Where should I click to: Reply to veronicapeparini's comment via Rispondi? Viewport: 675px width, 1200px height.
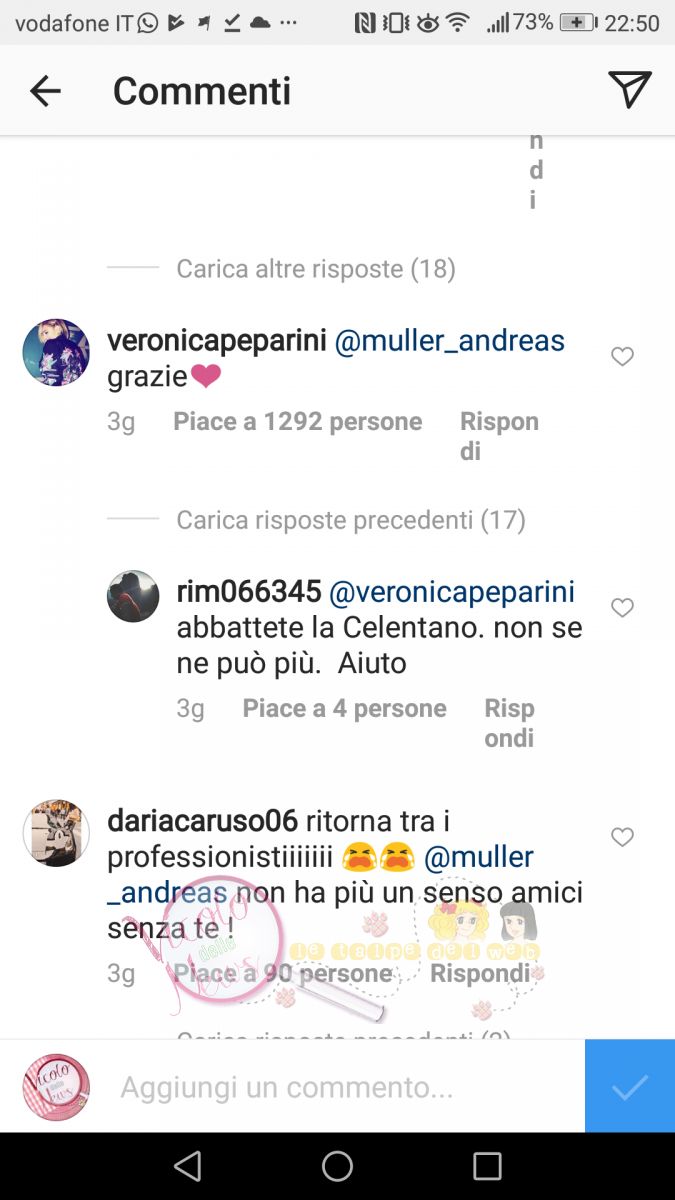(499, 436)
